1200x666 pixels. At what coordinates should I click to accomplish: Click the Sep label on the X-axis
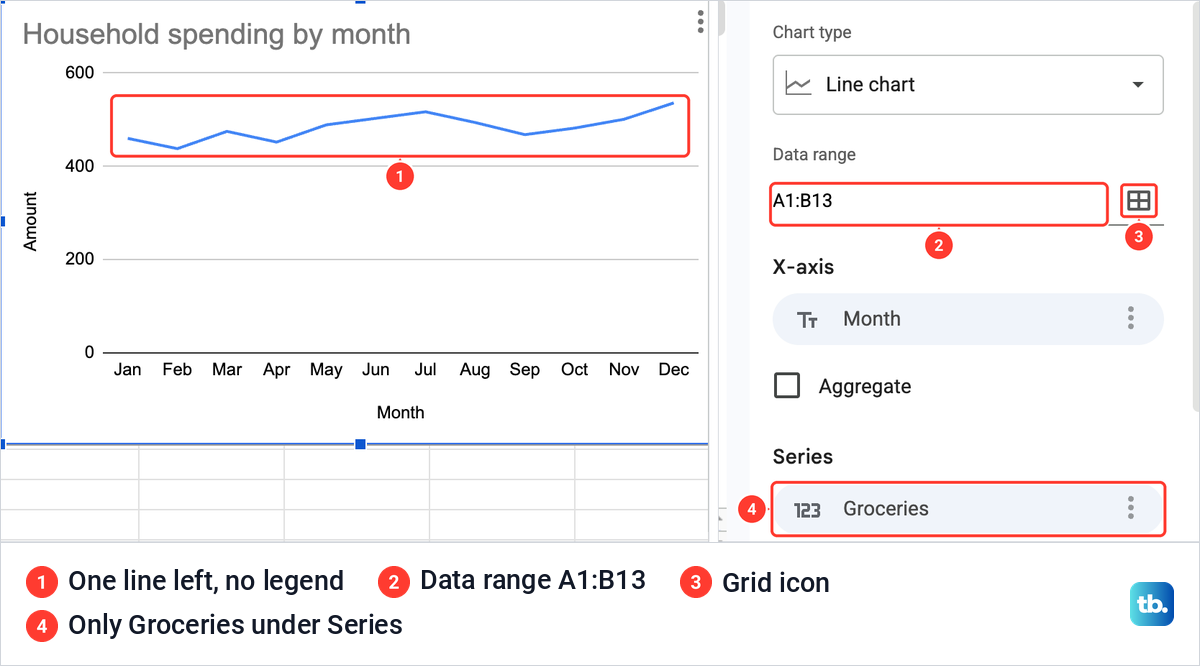coord(525,370)
